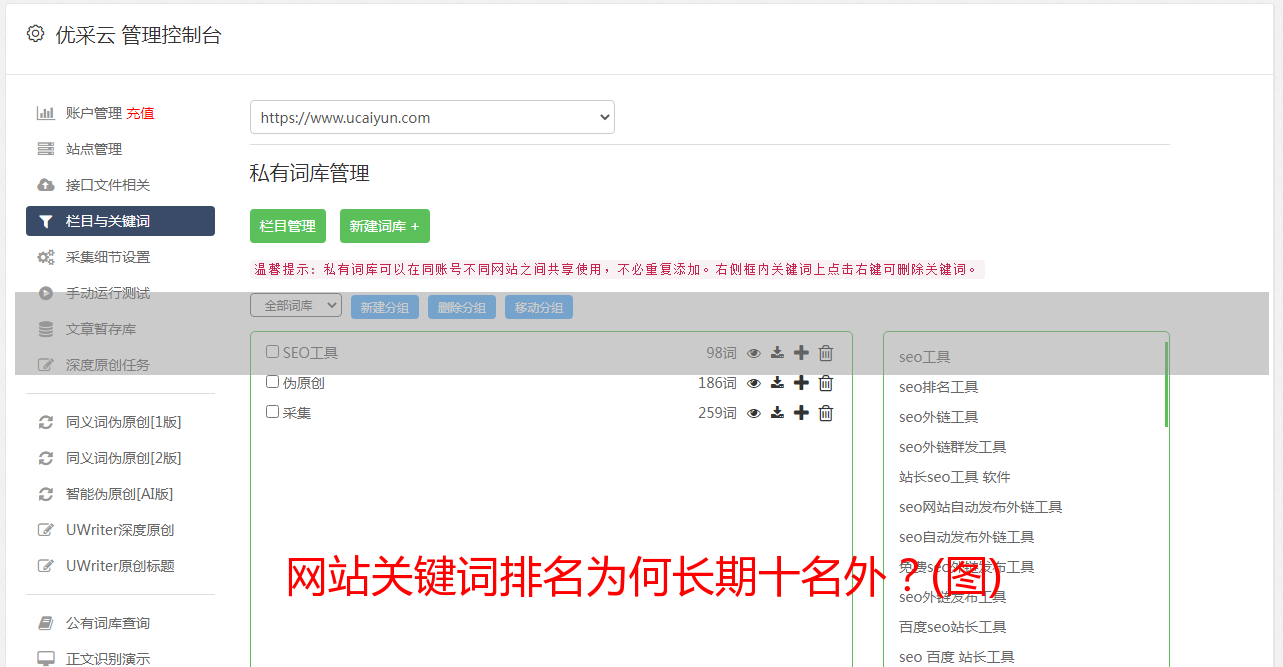
Task: Click the 新建分组 button
Action: point(385,307)
